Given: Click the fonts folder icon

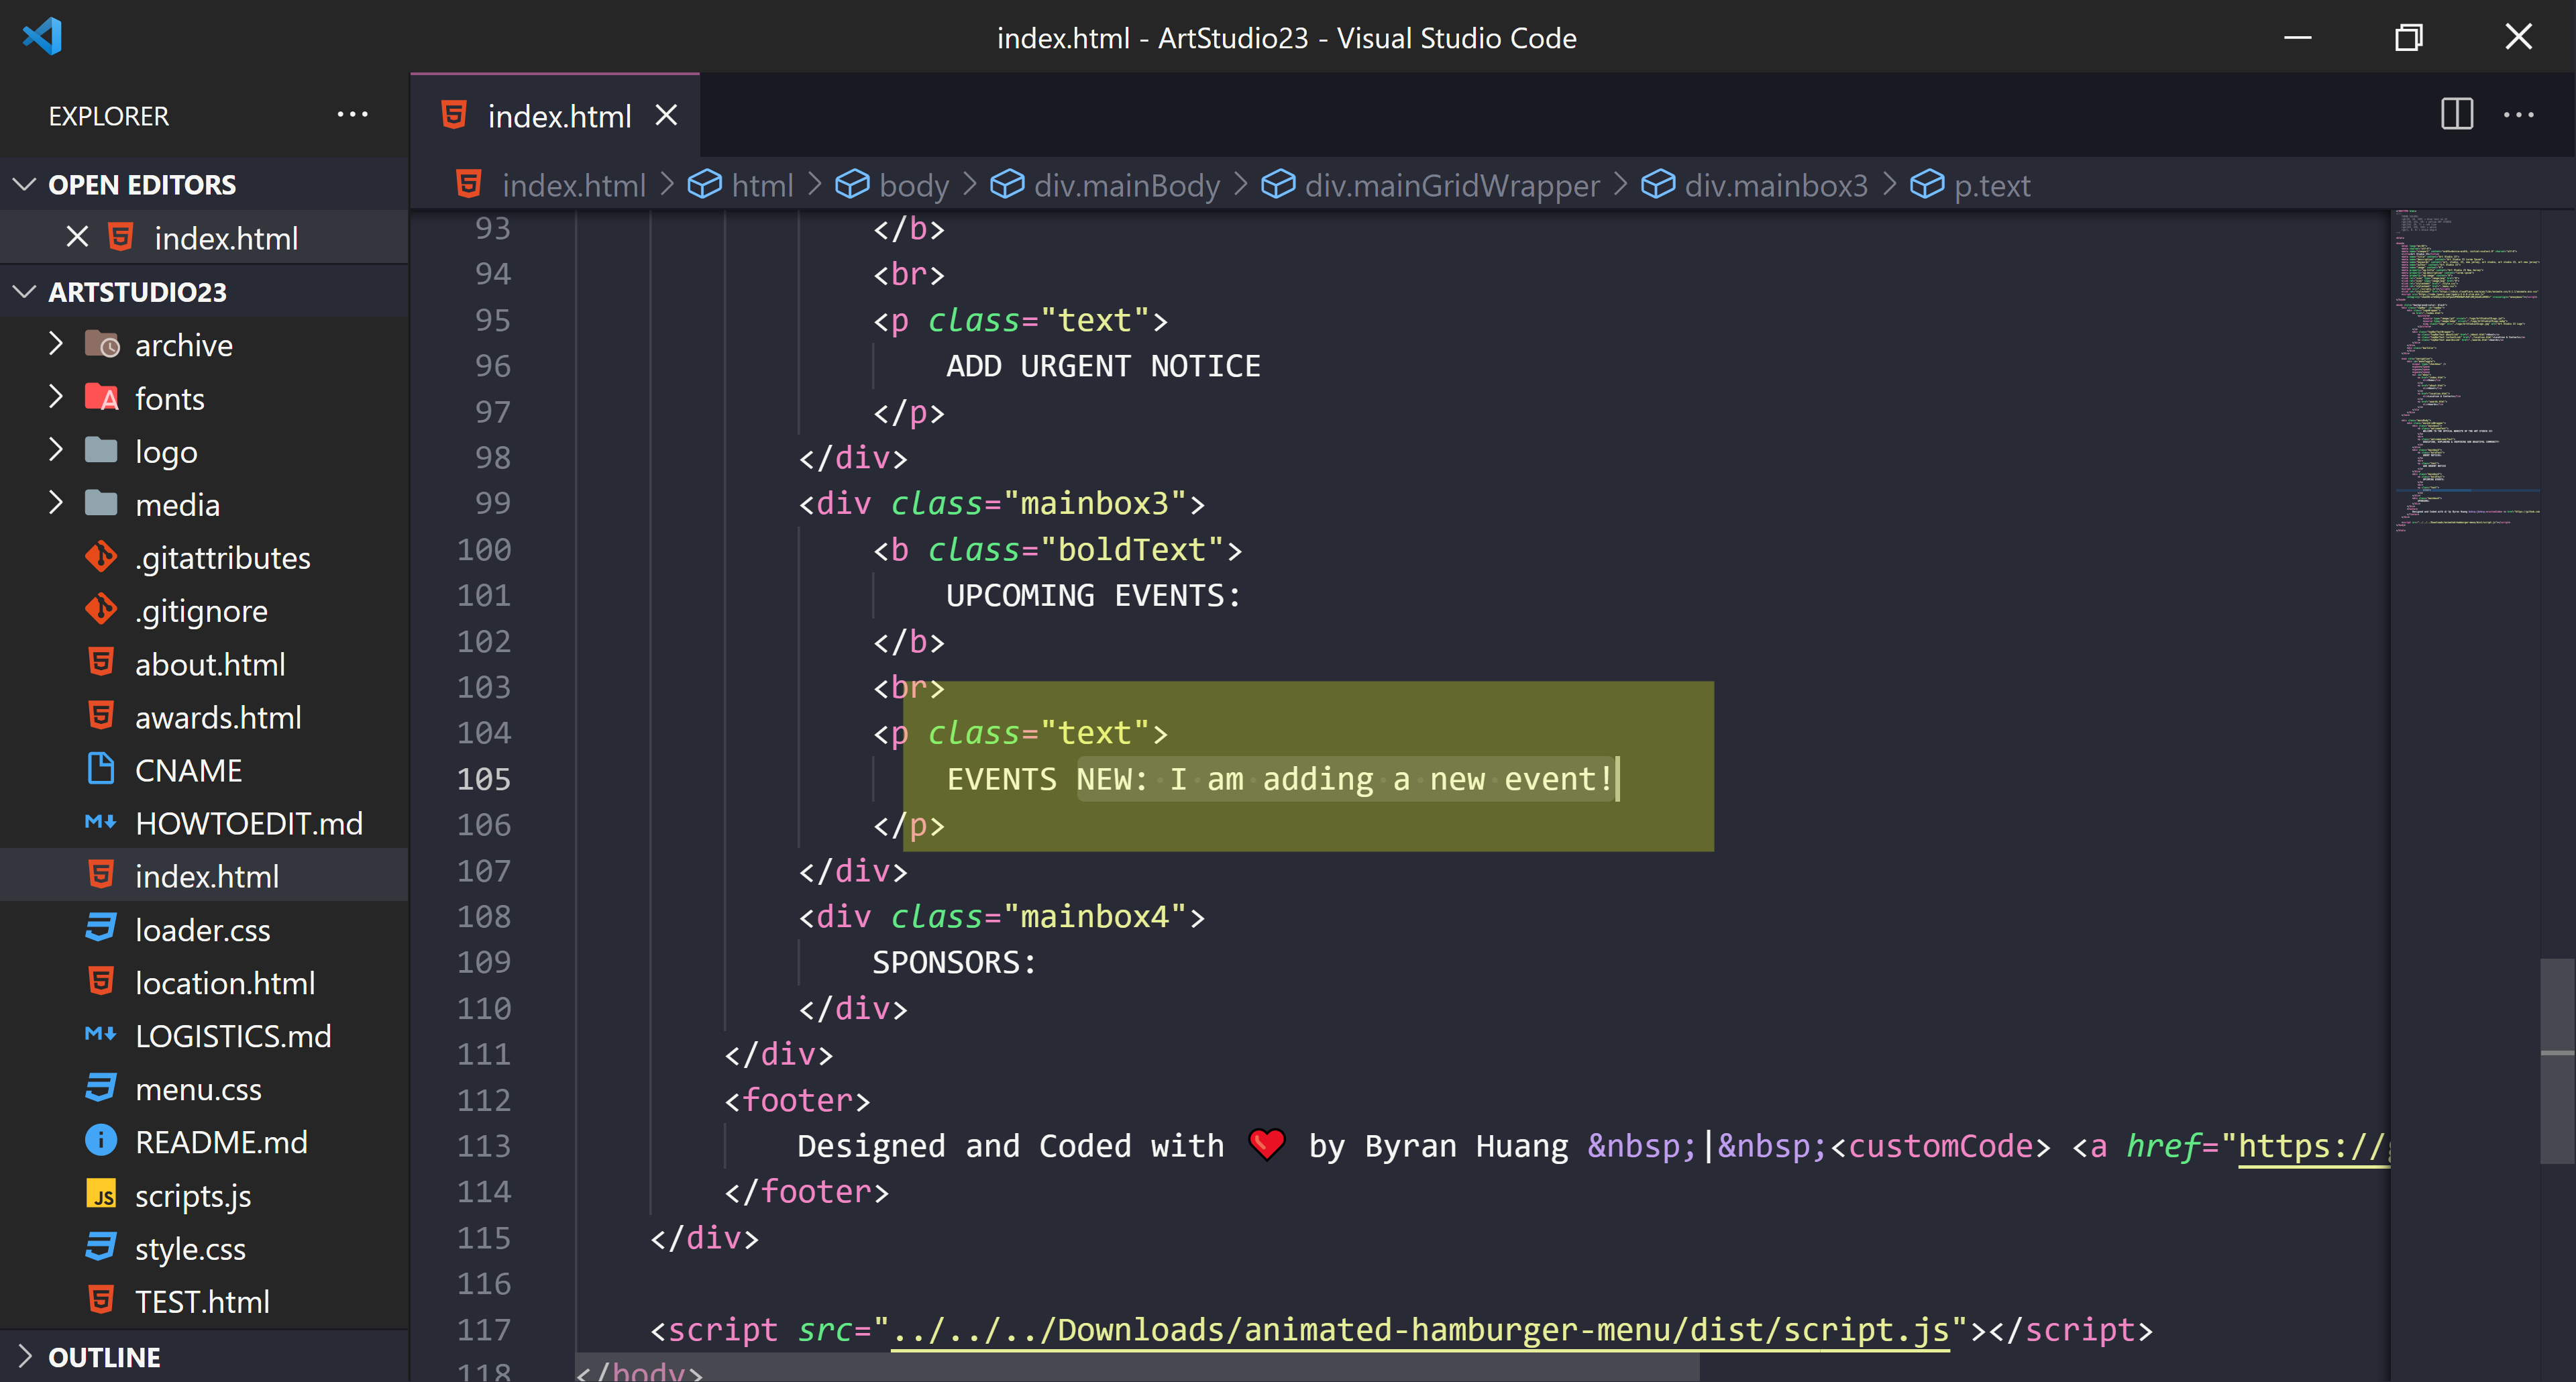Looking at the screenshot, I should point(102,398).
